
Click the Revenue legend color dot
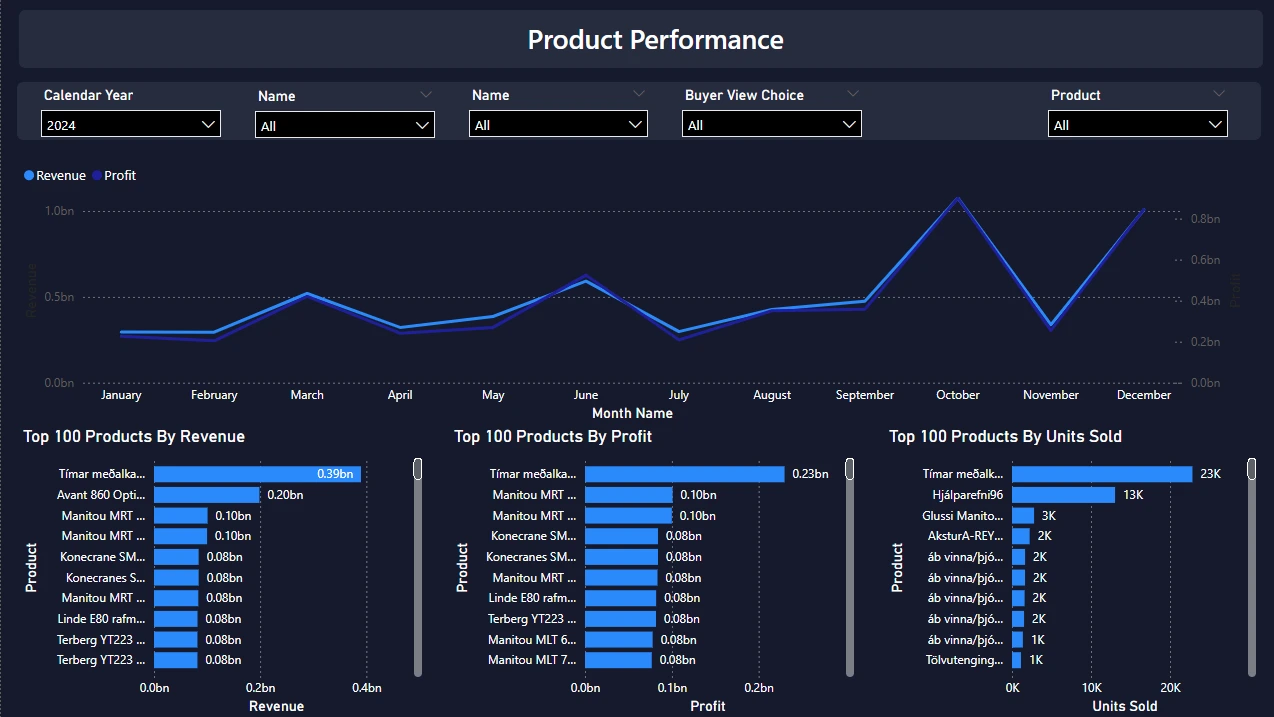tap(29, 176)
